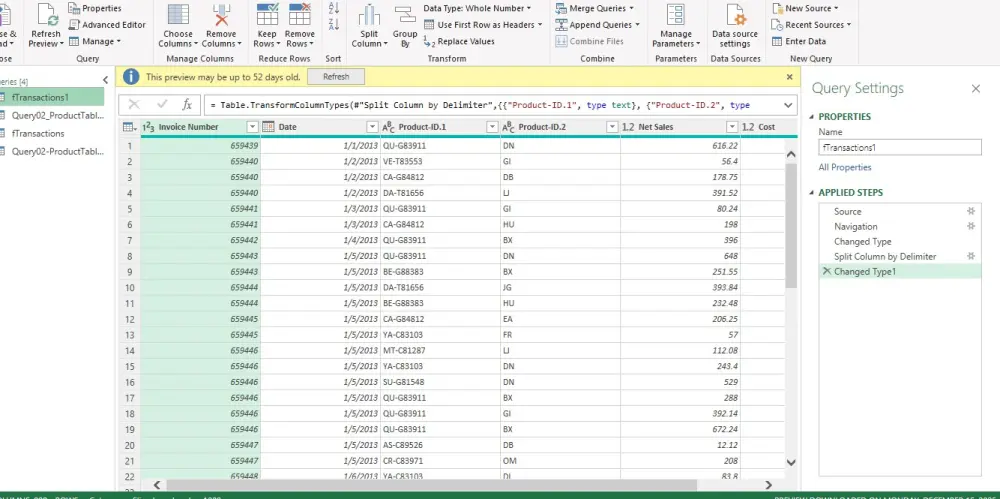This screenshot has height=499, width=1000.
Task: Sort ascending with the A-Z icon
Action: point(334,8)
